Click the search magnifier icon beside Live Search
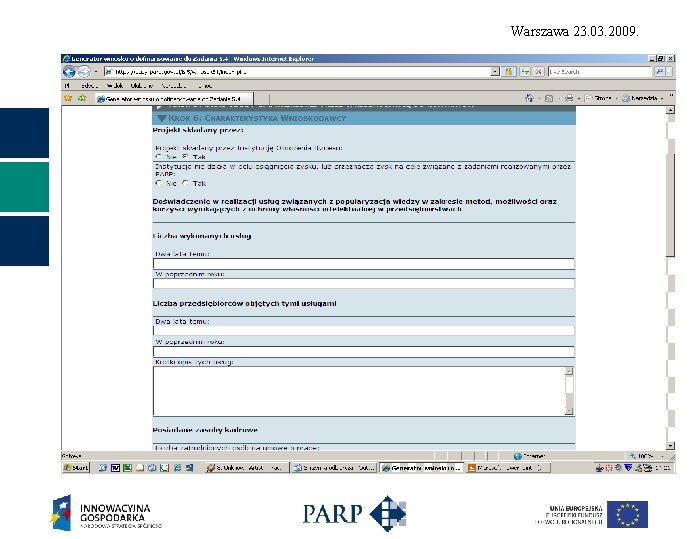The image size is (700, 539). (x=659, y=71)
